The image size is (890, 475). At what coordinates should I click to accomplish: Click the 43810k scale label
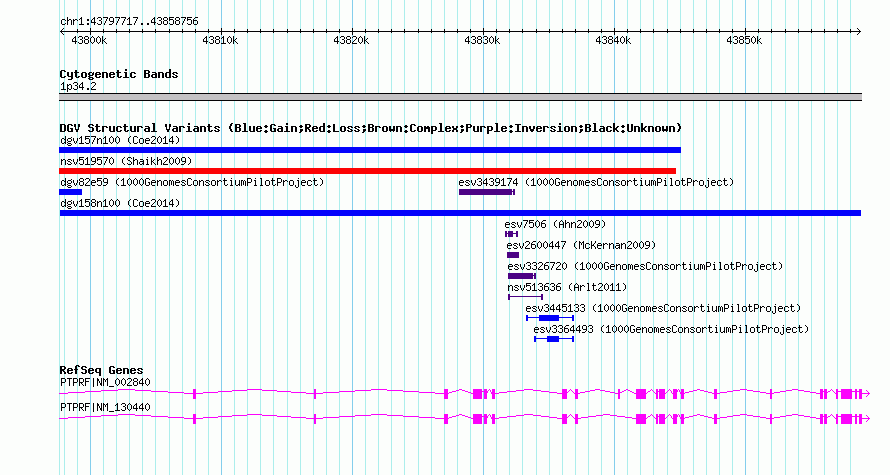click(x=220, y=40)
